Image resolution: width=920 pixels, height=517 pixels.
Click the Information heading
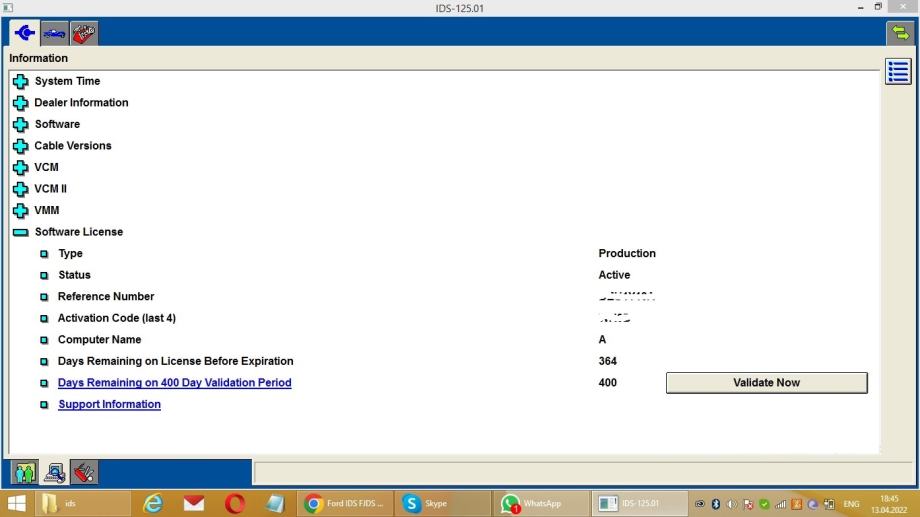38,58
